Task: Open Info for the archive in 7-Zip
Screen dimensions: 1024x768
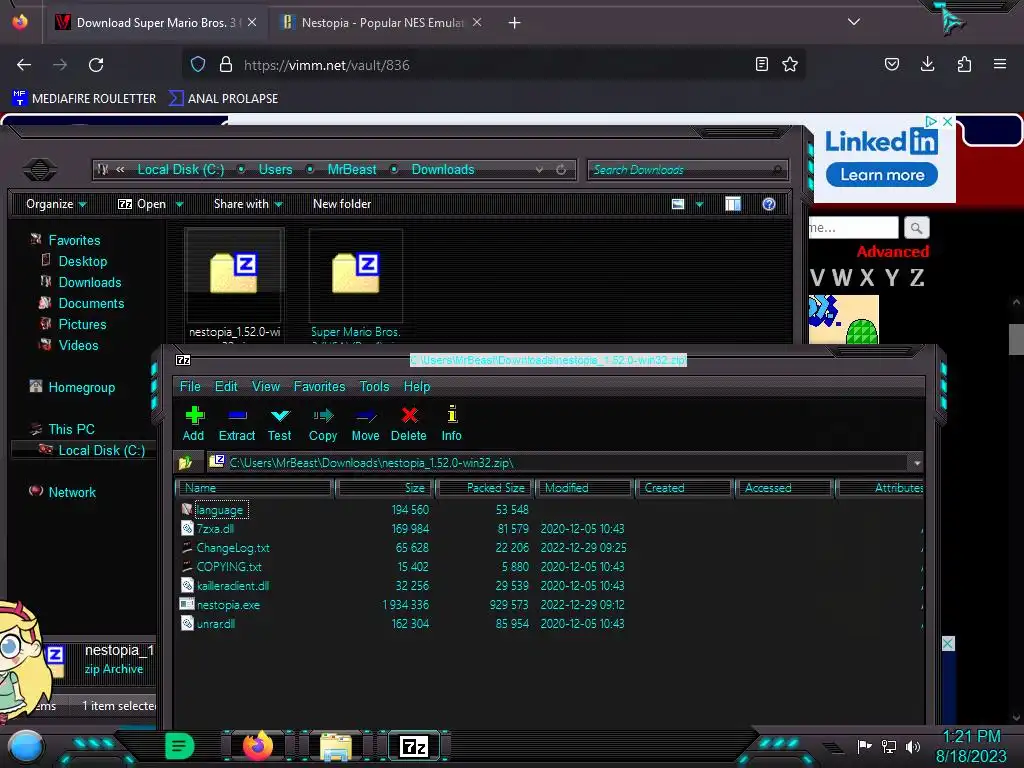Action: pyautogui.click(x=451, y=424)
